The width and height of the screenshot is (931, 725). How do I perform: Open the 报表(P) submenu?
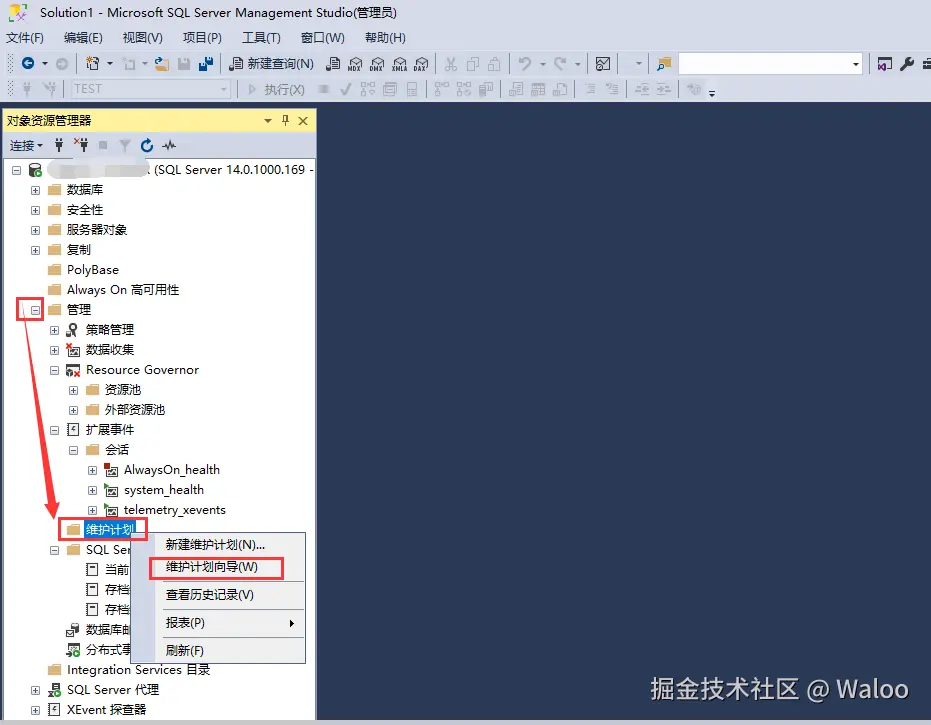coord(217,623)
